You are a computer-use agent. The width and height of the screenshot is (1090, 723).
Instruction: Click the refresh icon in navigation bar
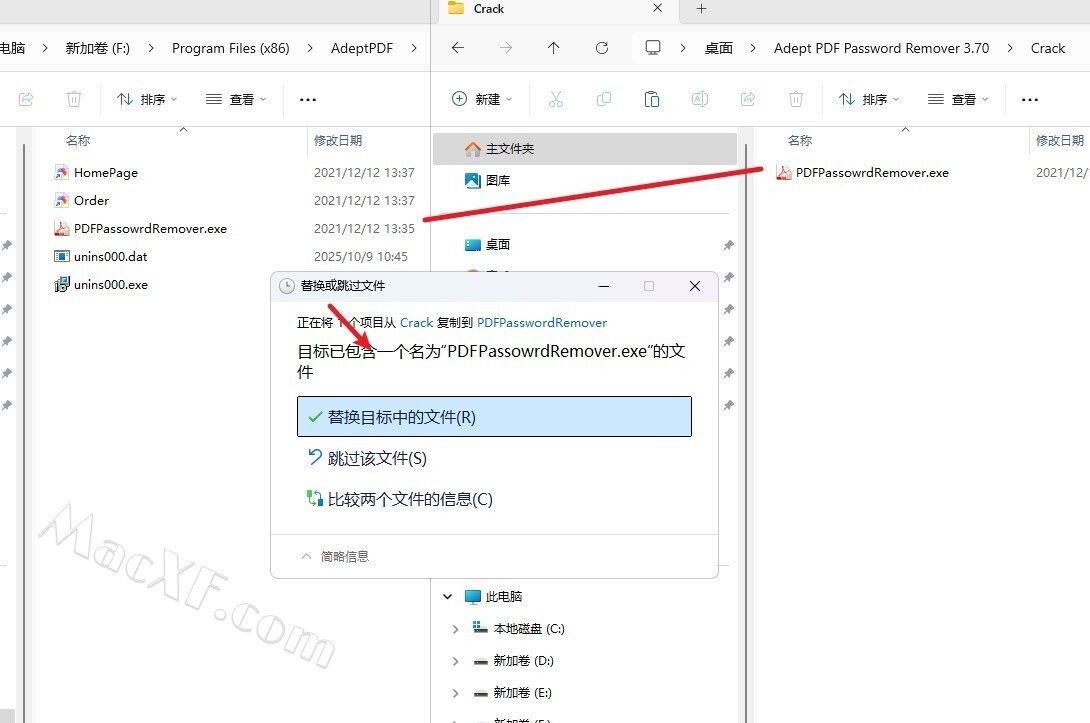pos(602,48)
